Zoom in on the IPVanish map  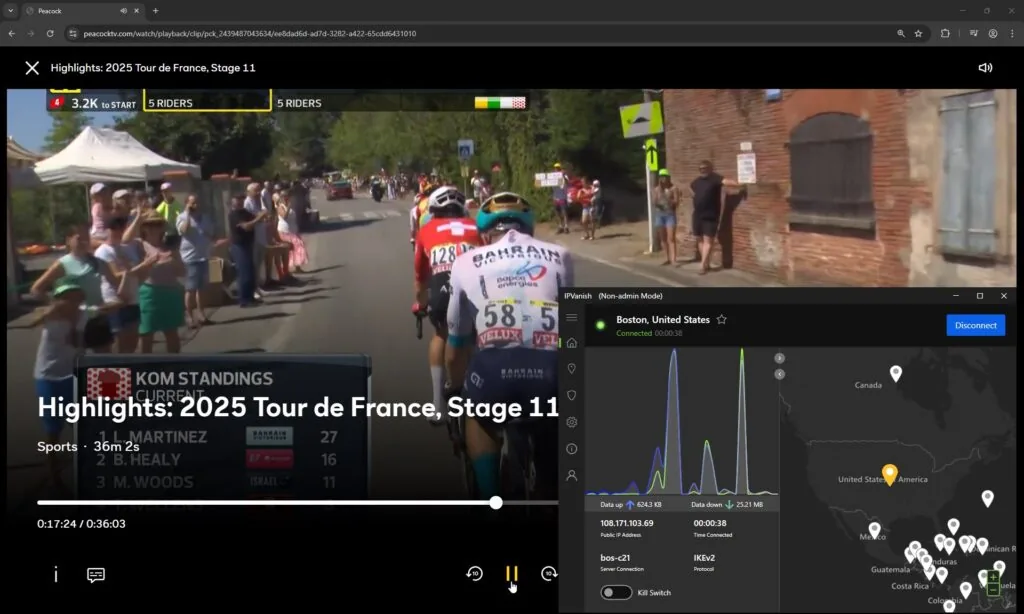click(993, 577)
